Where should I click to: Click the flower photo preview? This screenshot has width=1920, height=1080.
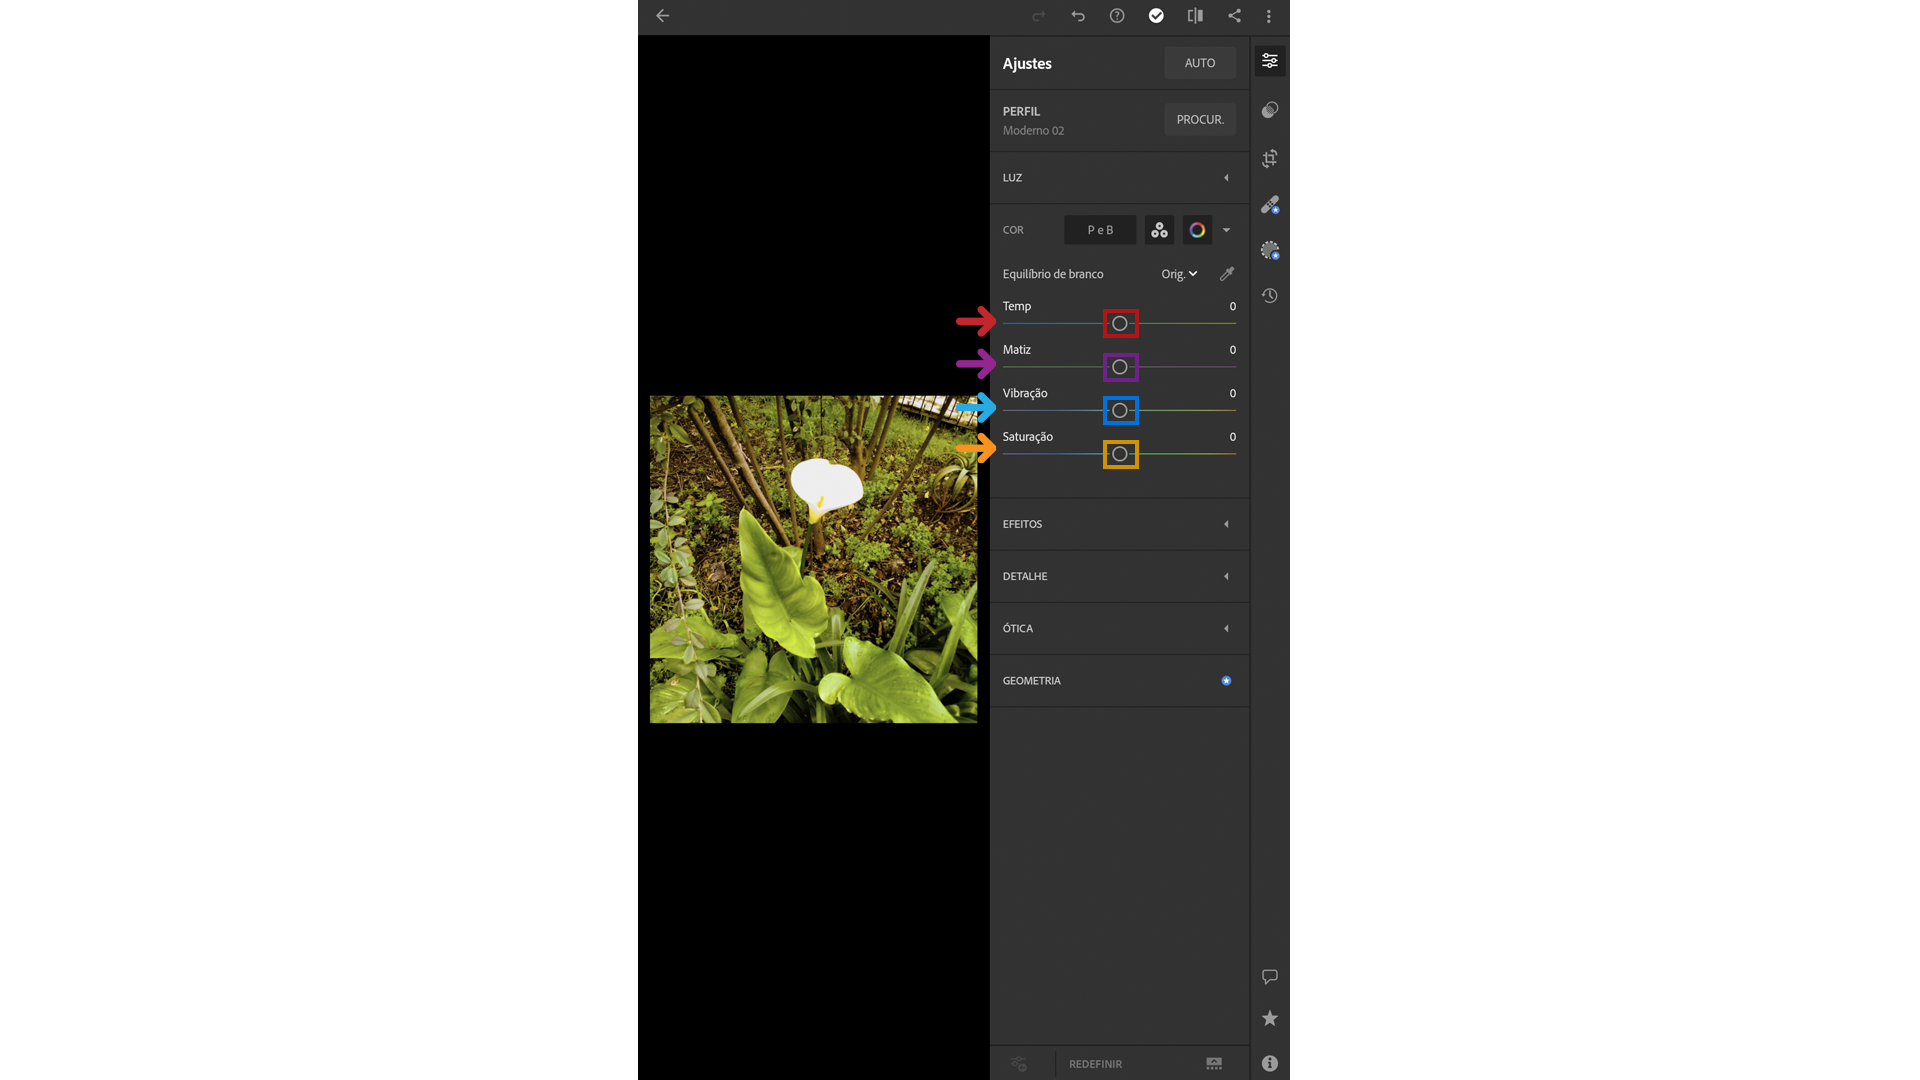(x=813, y=559)
